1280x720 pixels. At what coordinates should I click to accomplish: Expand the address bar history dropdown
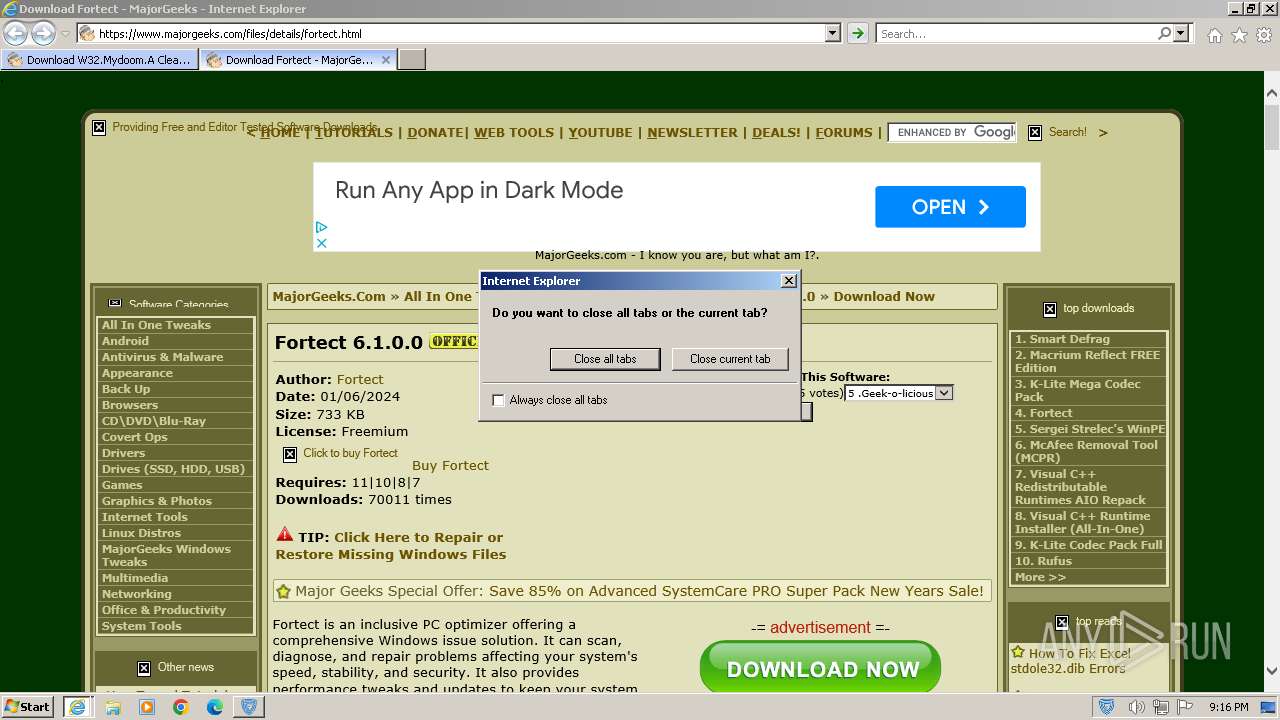[833, 33]
